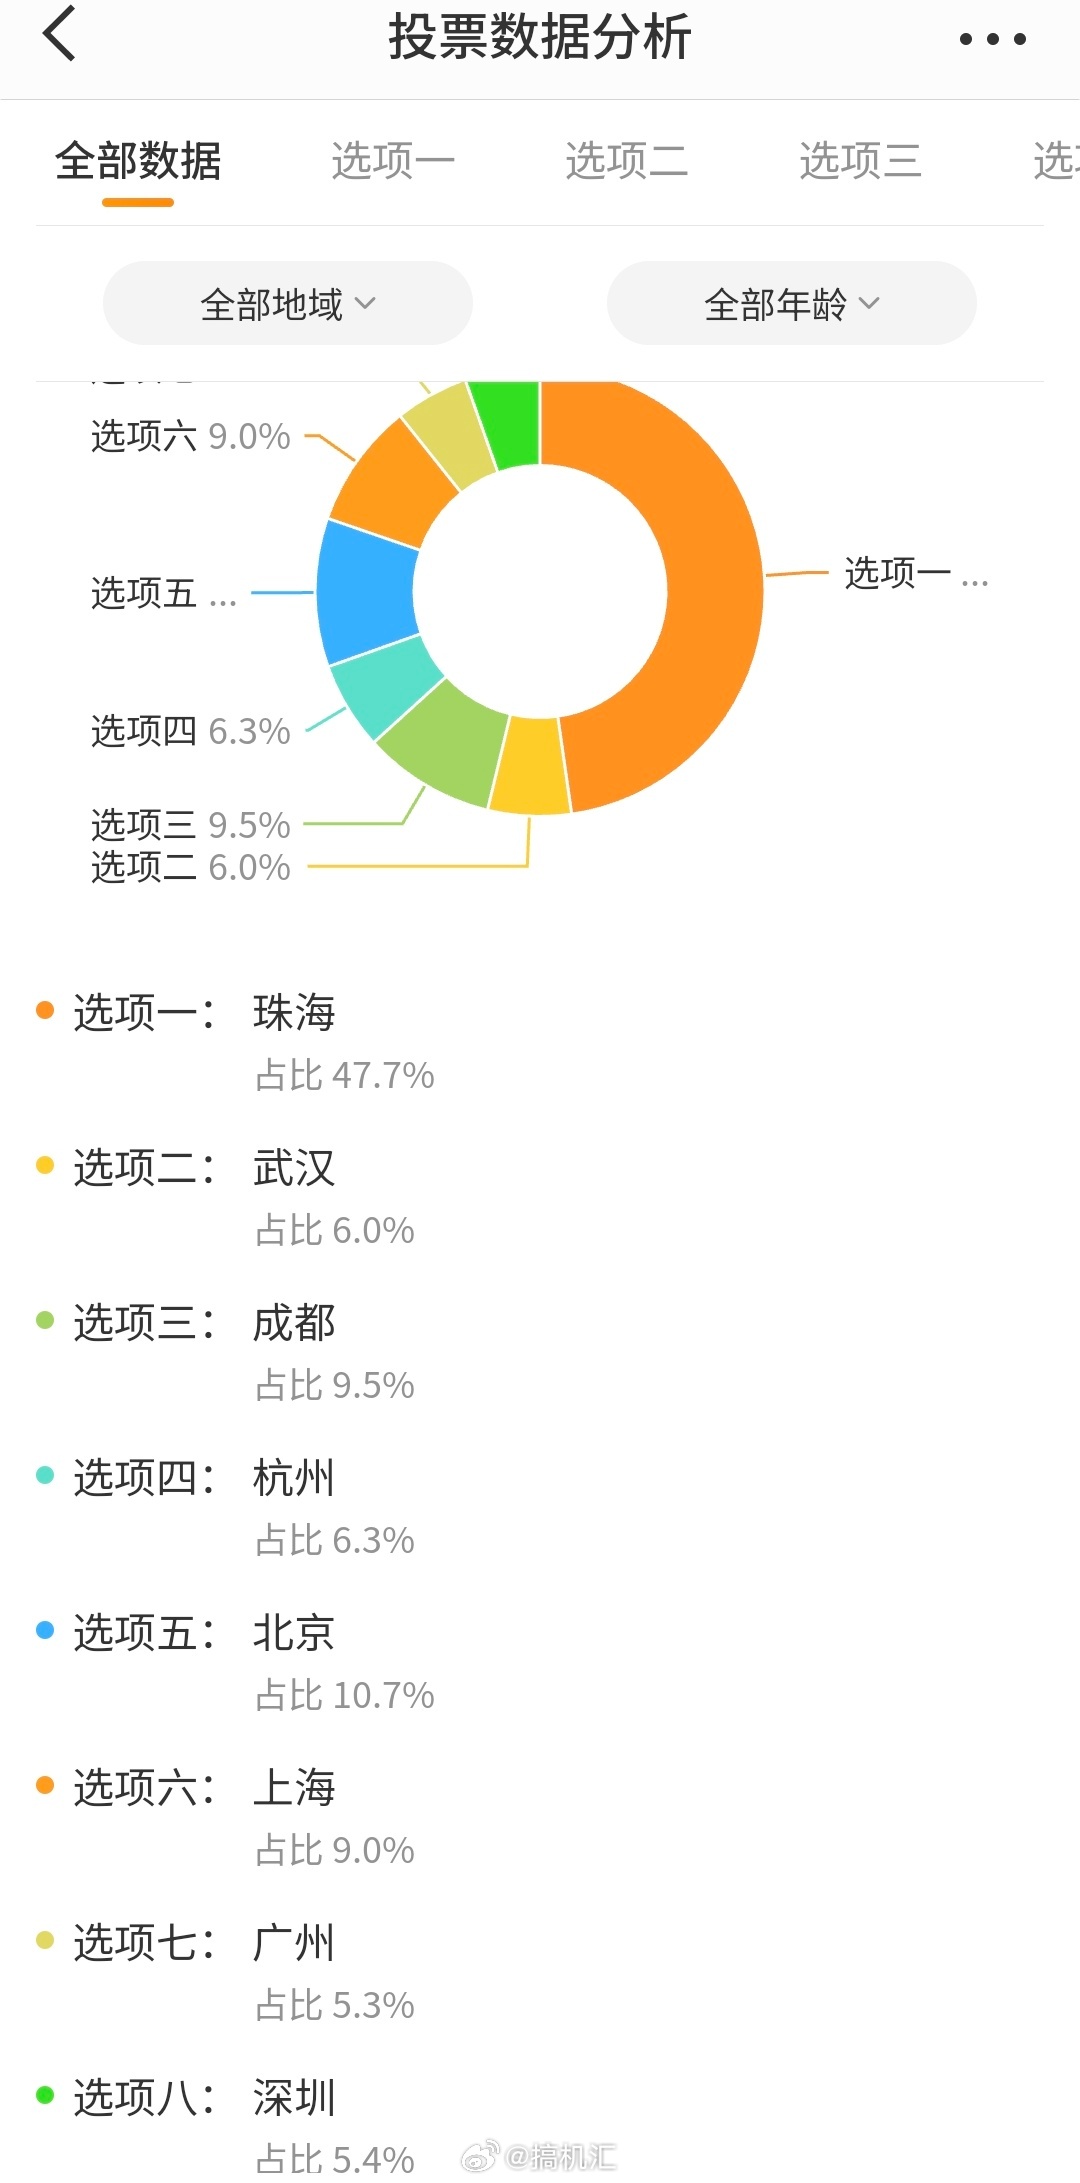Click the 选项六 9.0% chart label

tap(191, 437)
